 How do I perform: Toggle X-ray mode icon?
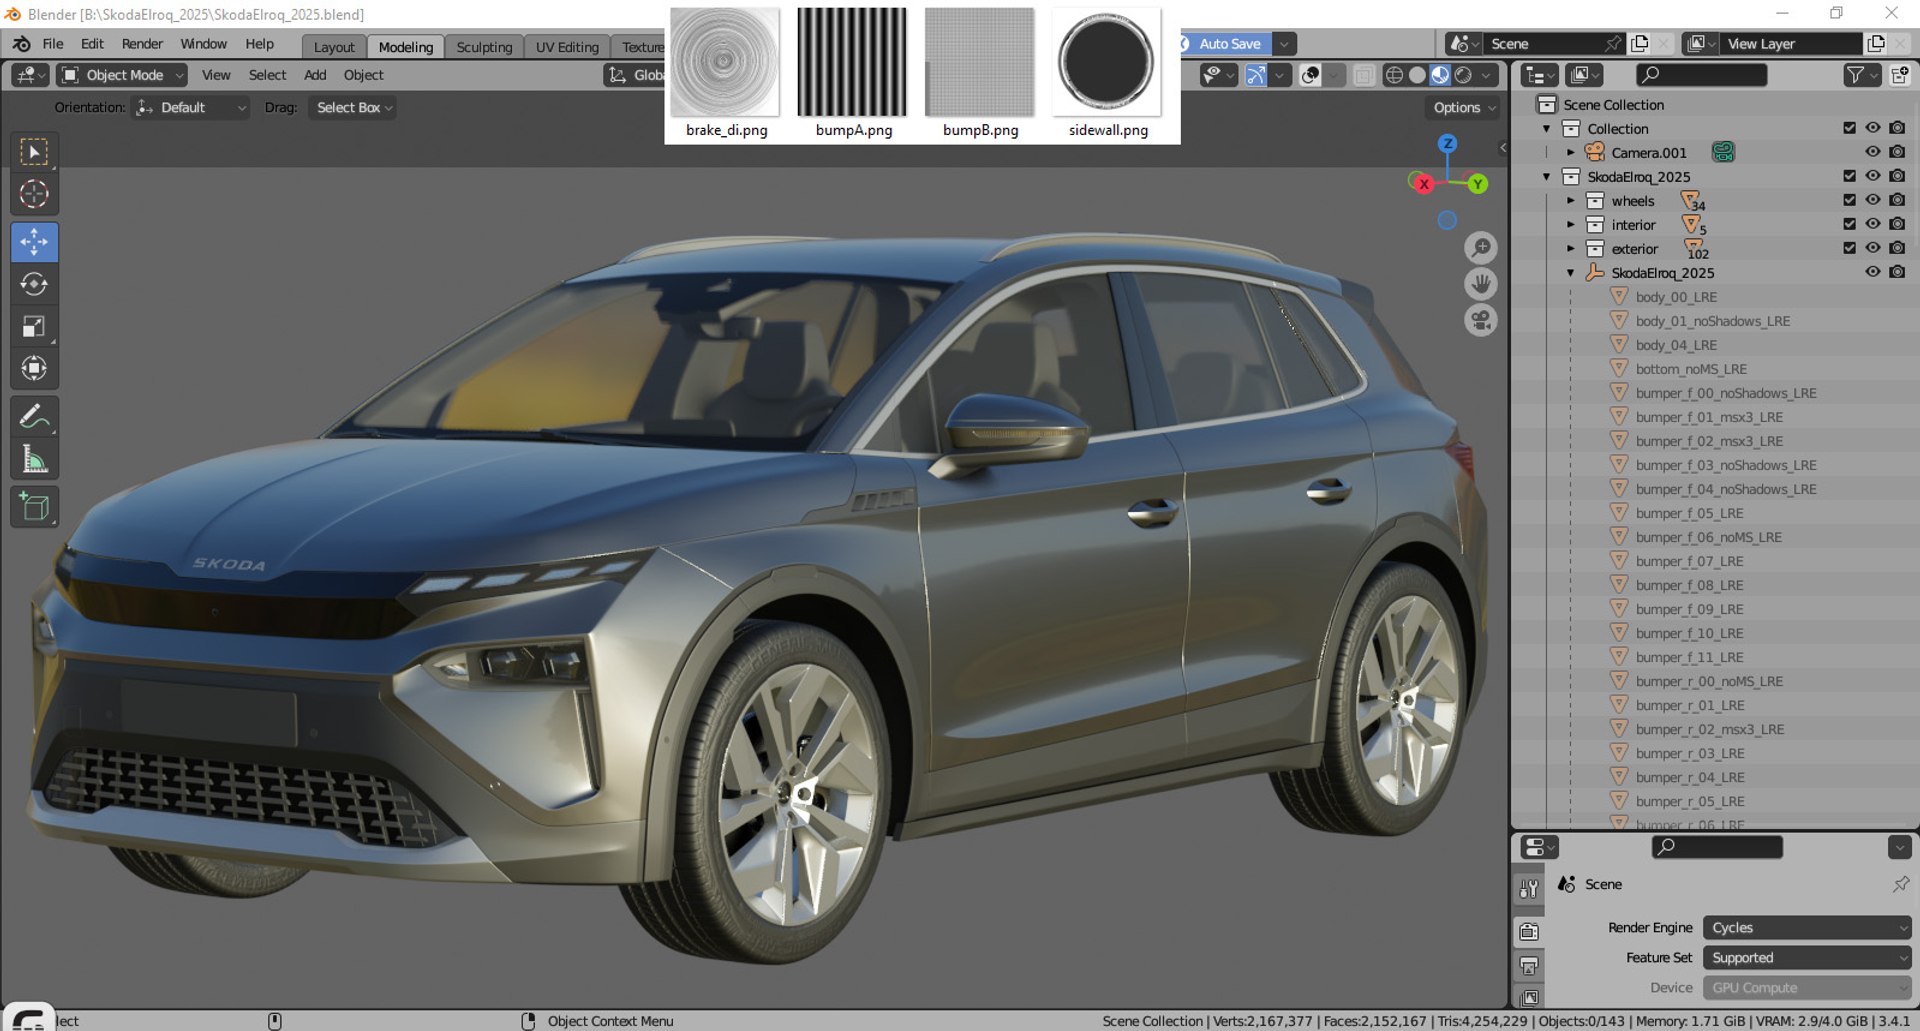[x=1364, y=75]
